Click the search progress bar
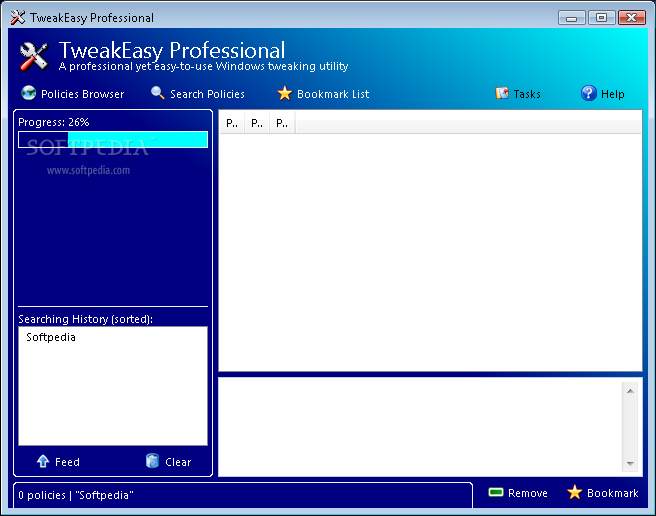This screenshot has height=516, width=656. point(113,139)
